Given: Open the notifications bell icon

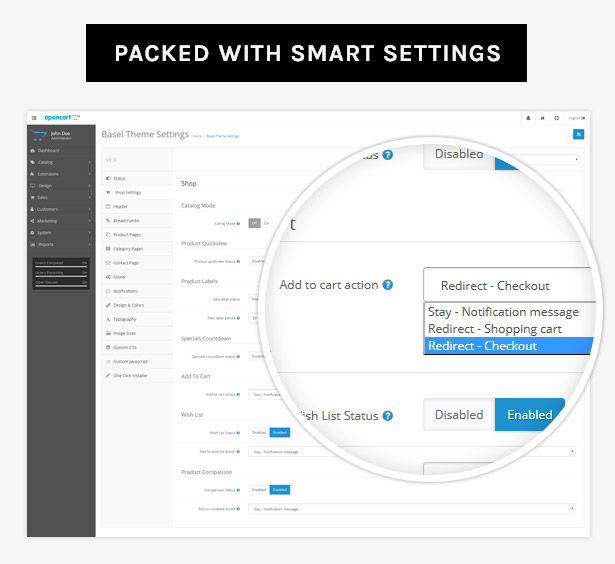Looking at the screenshot, I should [x=528, y=118].
